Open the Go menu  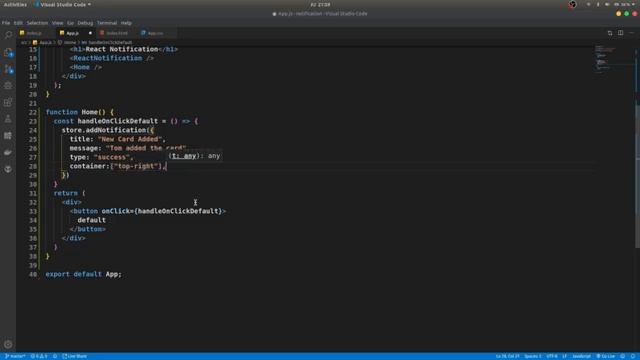coord(70,23)
